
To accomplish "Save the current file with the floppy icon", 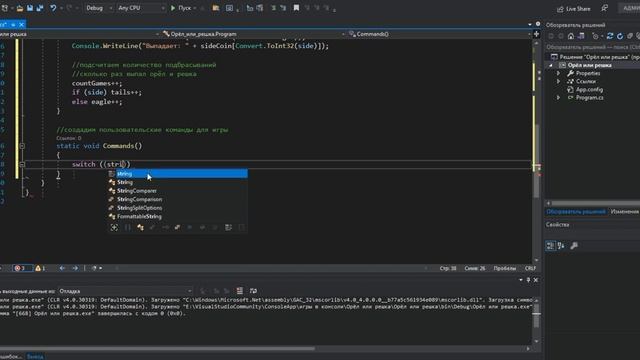I will pos(30,8).
